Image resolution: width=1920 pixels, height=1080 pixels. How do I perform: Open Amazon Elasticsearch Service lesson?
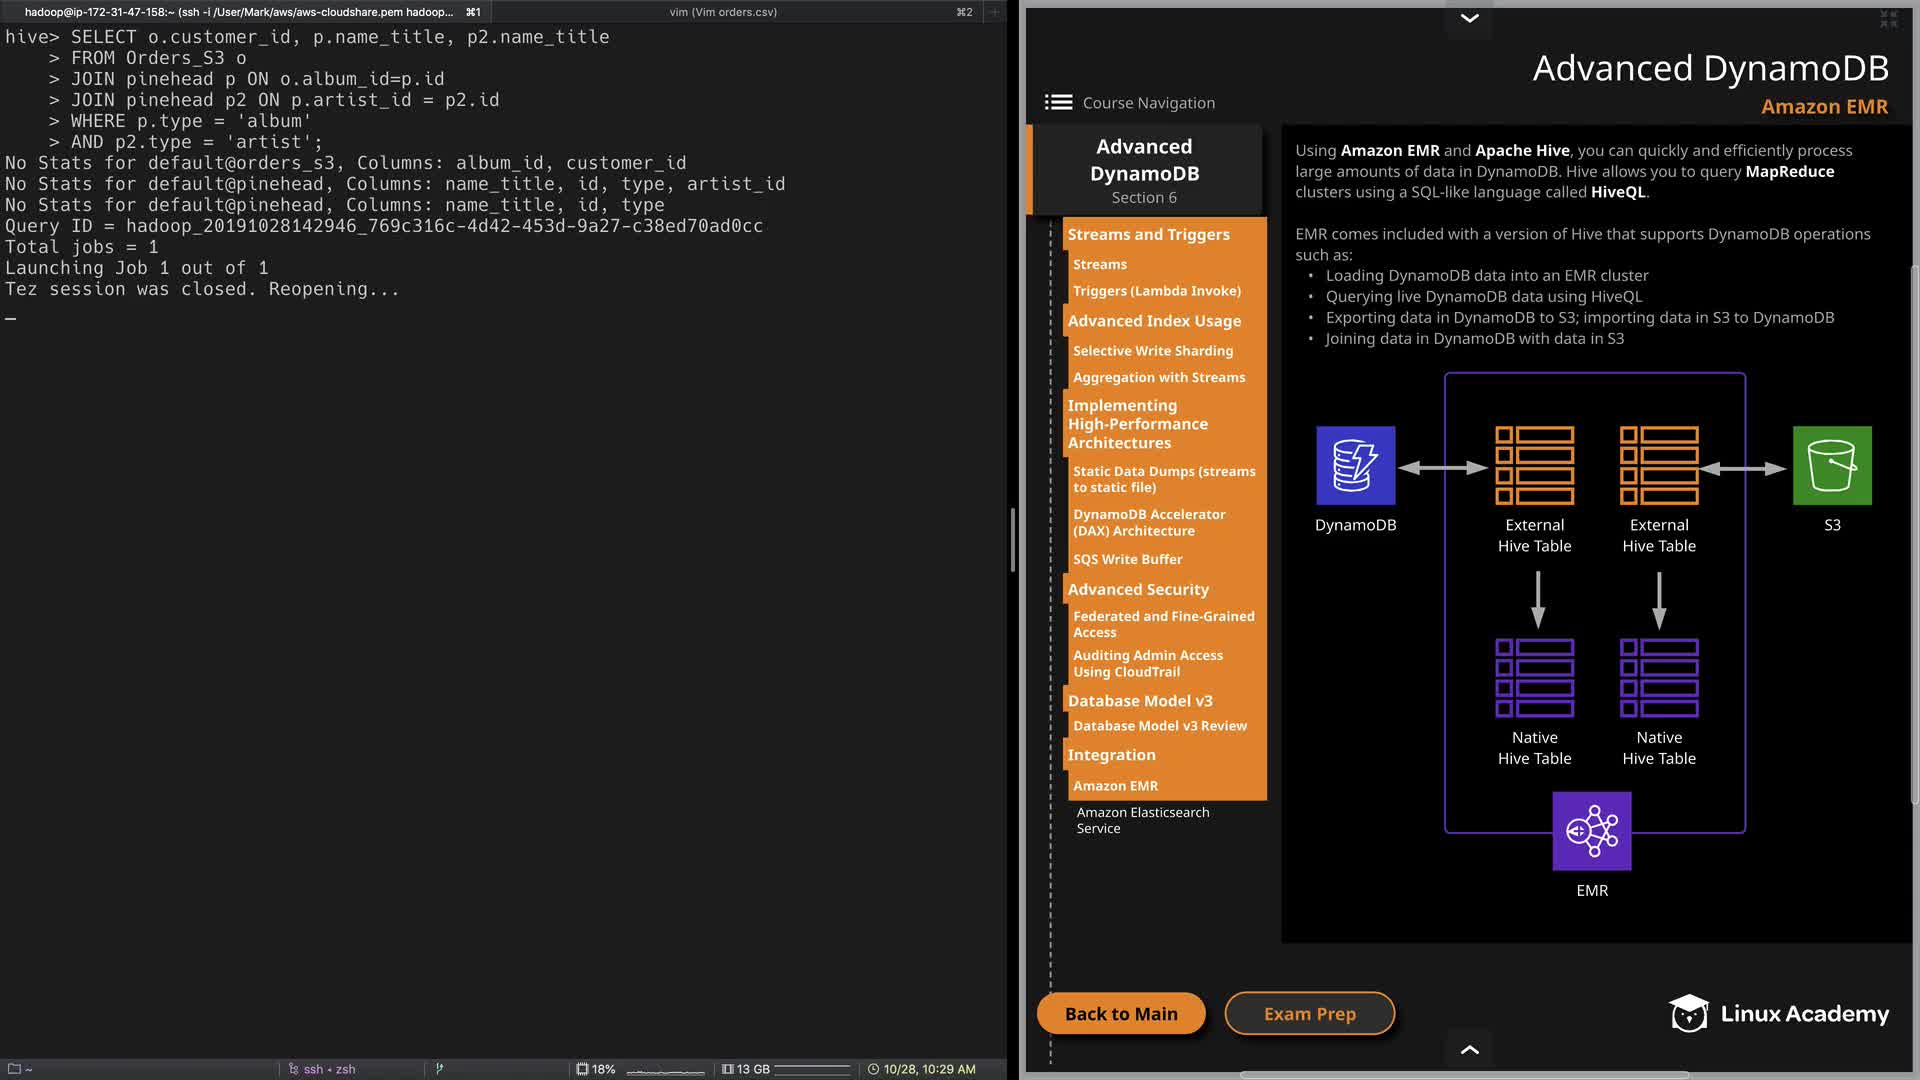(x=1142, y=820)
